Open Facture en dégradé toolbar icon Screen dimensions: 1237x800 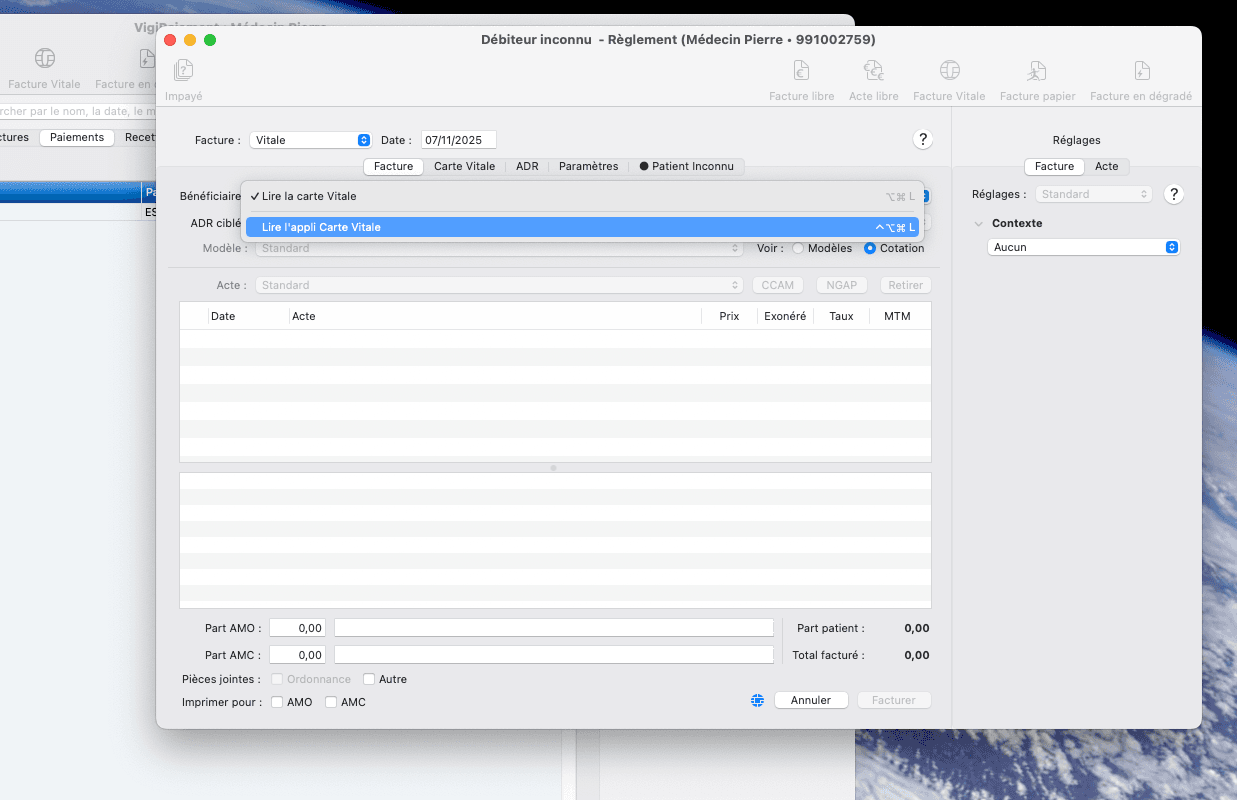(x=1141, y=71)
